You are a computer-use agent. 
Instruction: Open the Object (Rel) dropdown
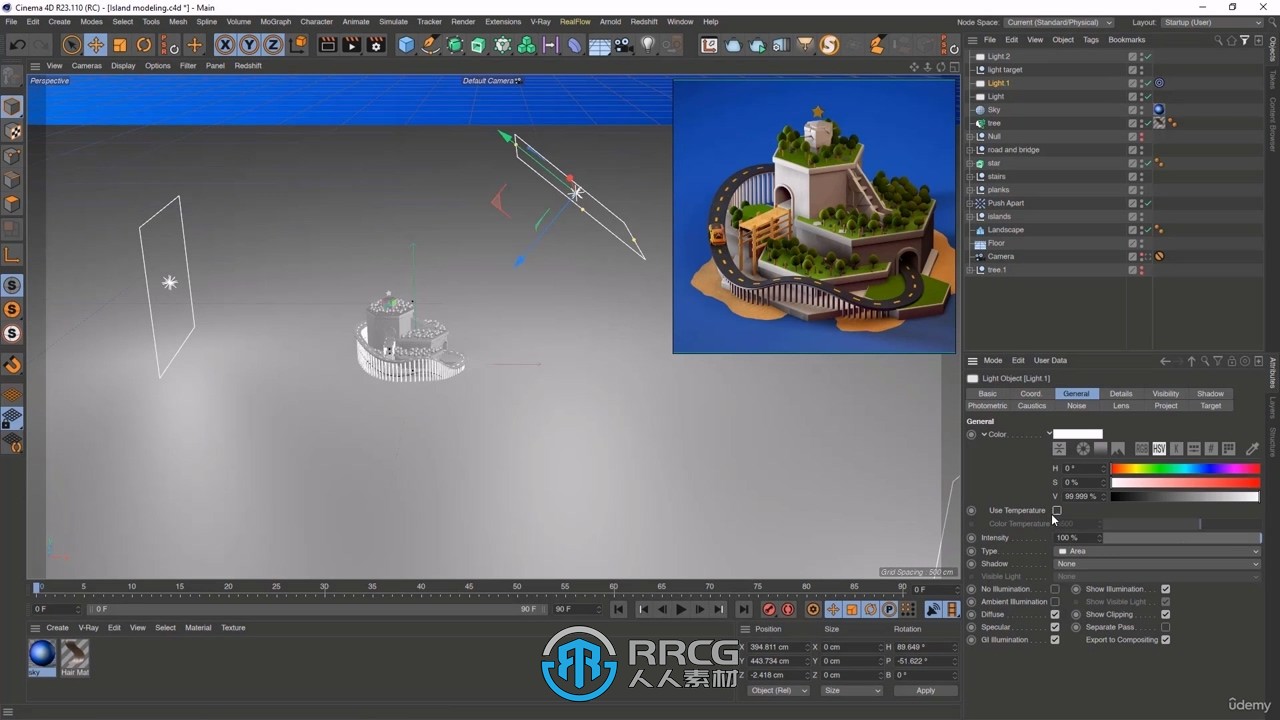click(x=779, y=690)
